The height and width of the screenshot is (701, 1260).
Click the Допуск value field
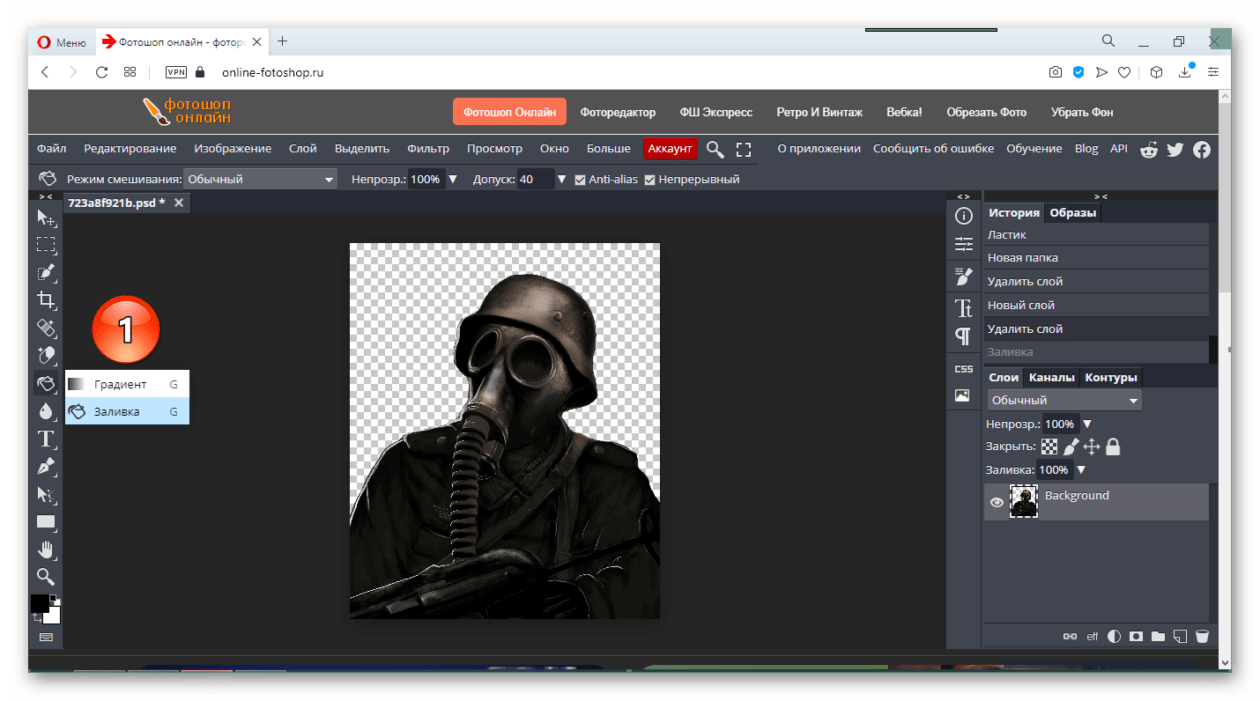click(x=535, y=180)
